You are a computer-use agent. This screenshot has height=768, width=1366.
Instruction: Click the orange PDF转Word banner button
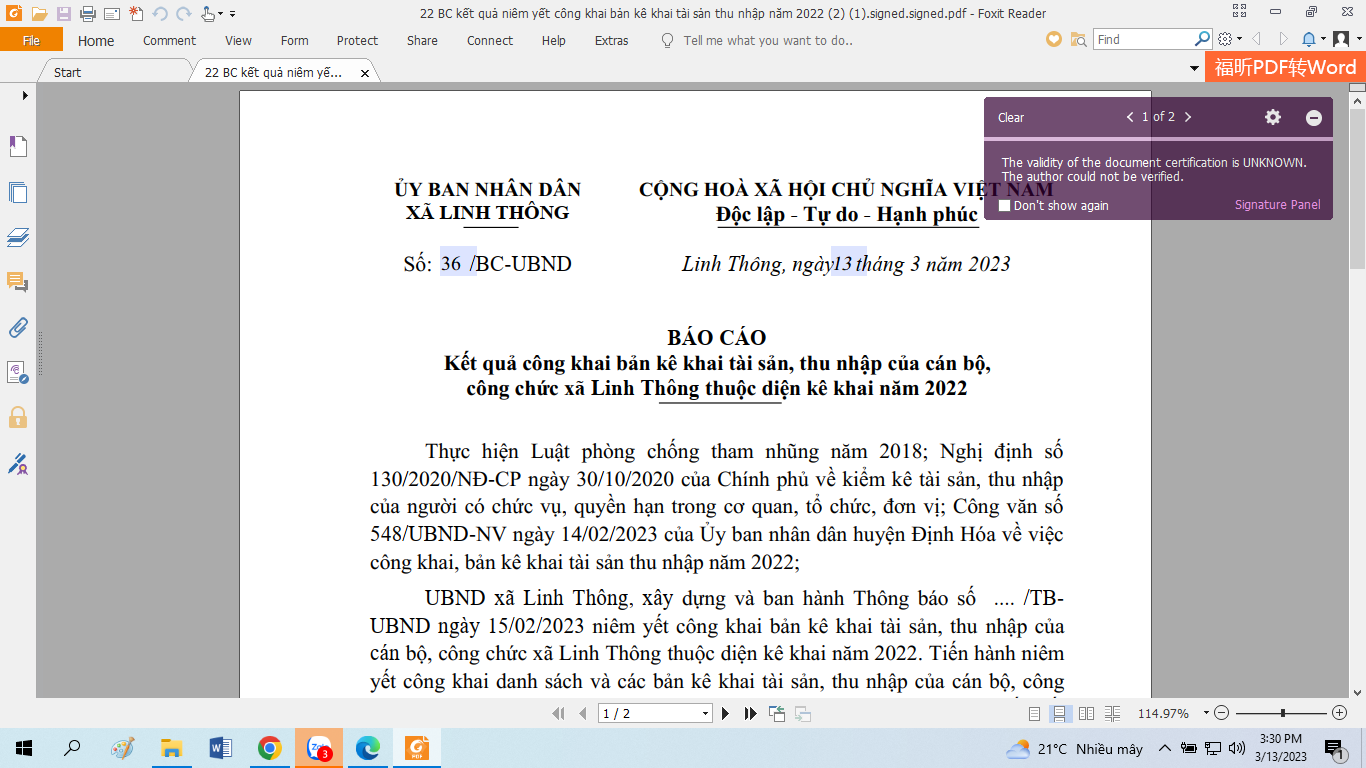click(x=1285, y=67)
